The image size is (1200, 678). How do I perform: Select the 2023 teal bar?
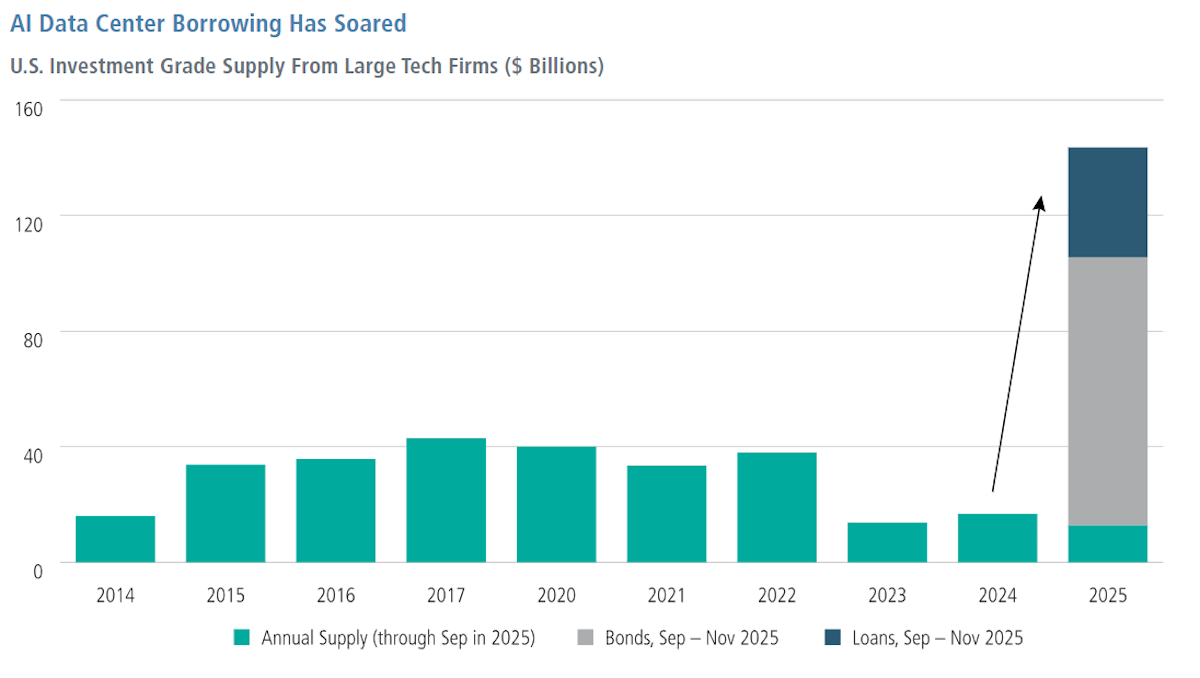click(x=887, y=542)
